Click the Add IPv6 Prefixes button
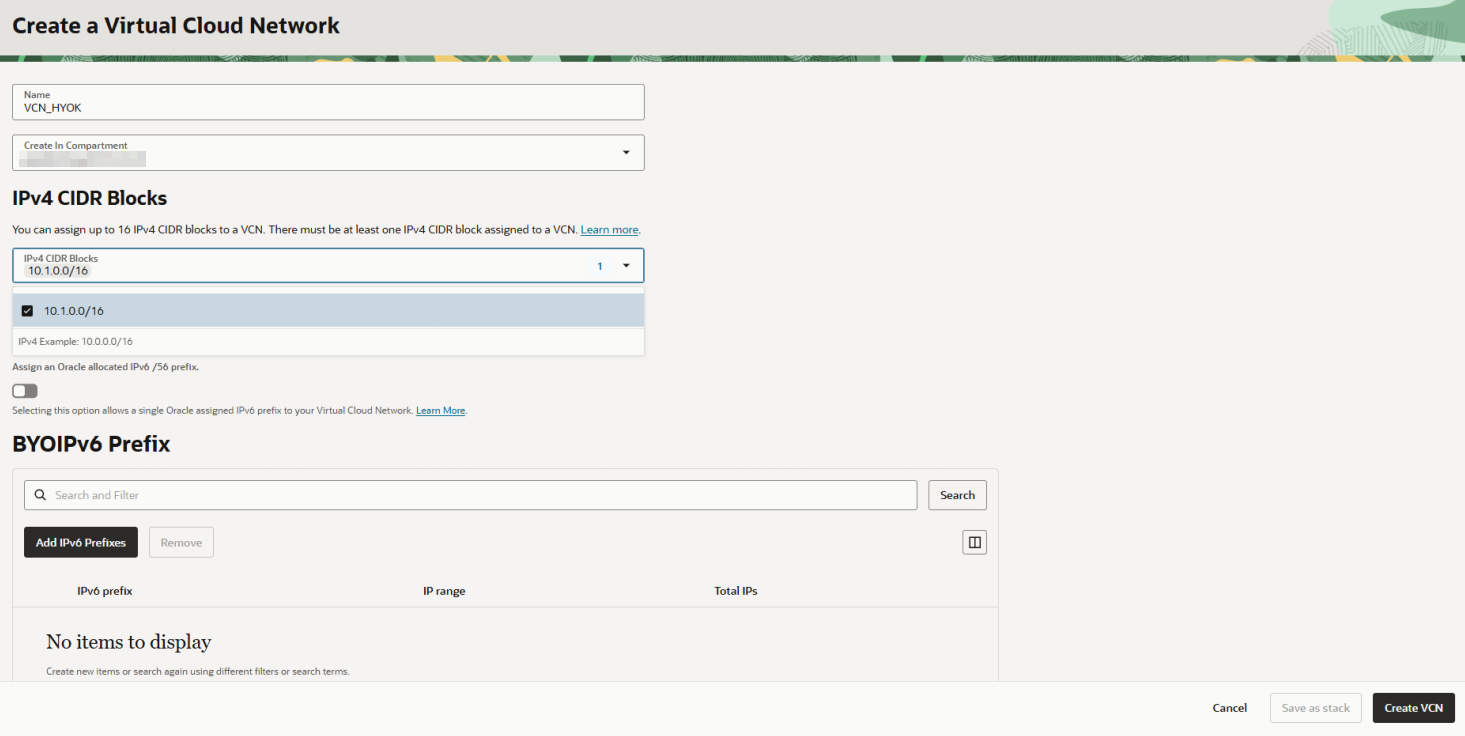This screenshot has height=736, width=1465. click(81, 542)
